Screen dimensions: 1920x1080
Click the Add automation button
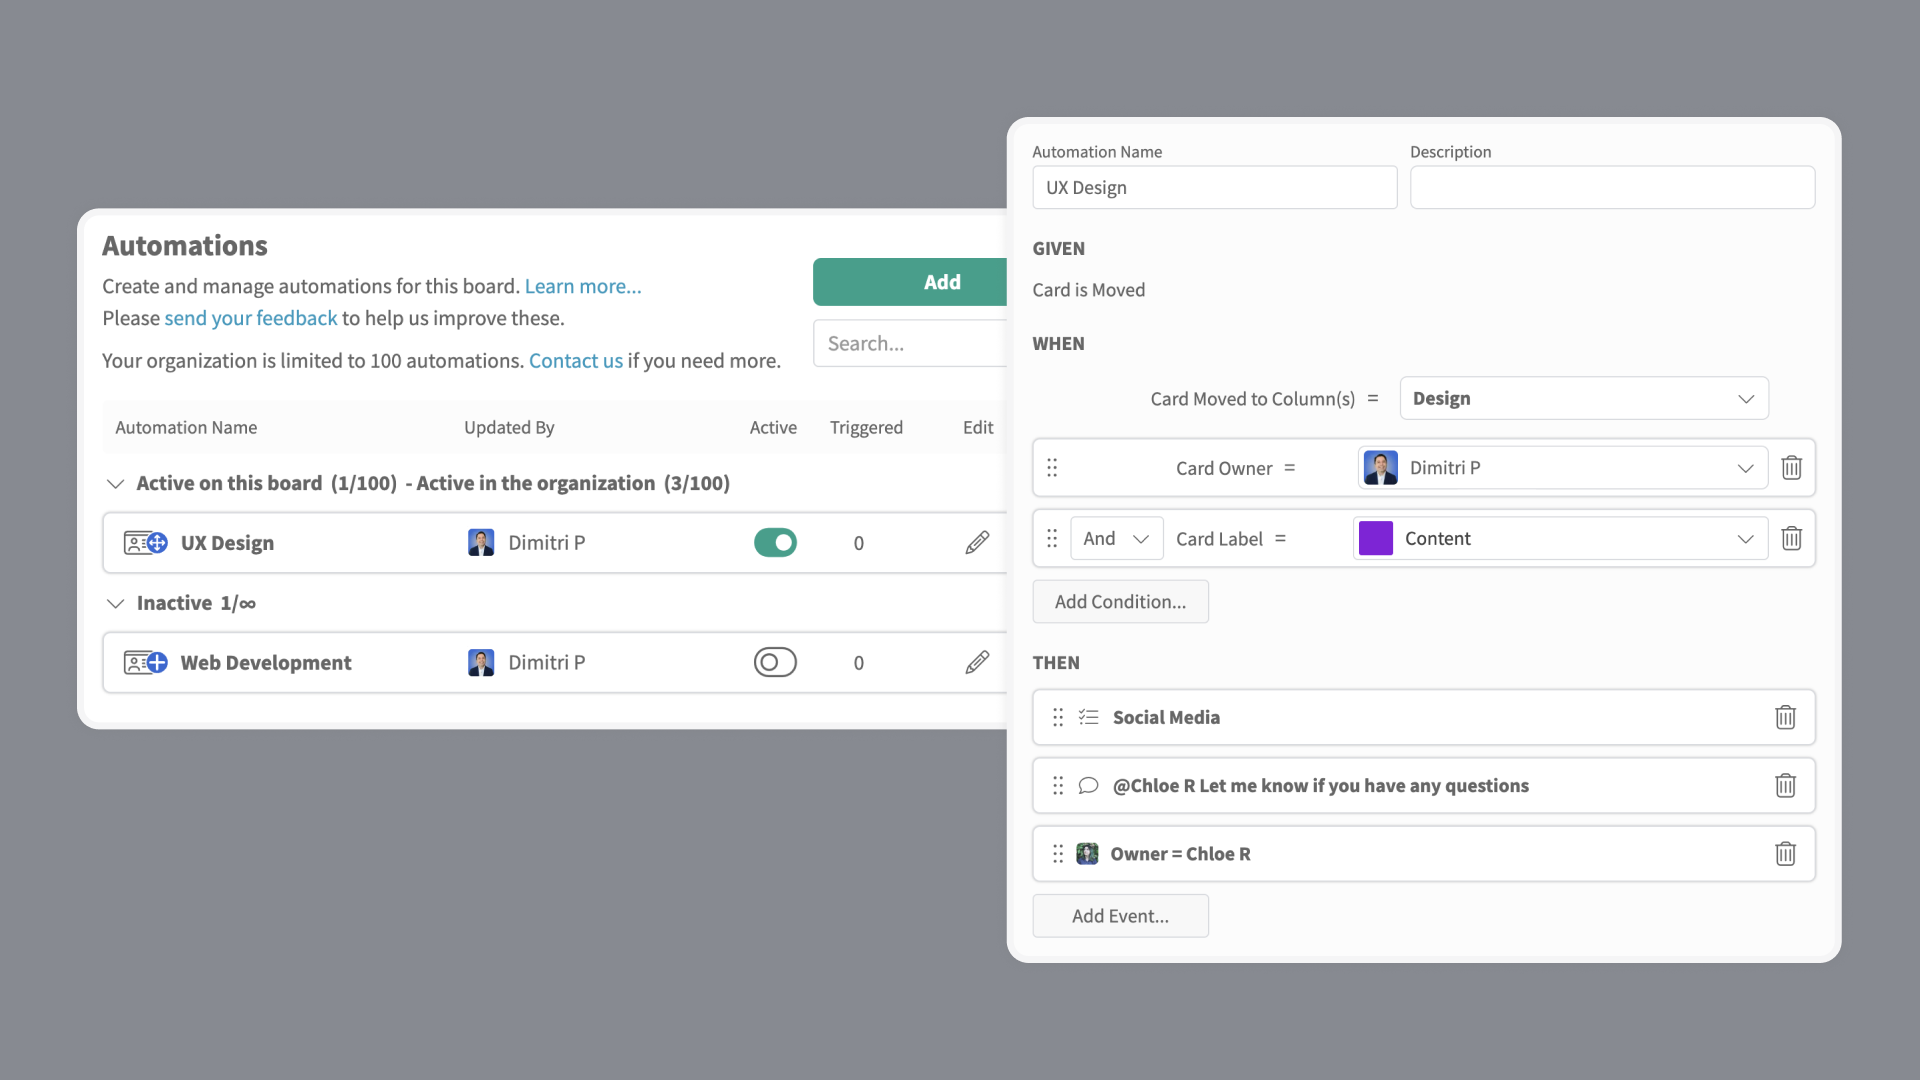click(911, 282)
